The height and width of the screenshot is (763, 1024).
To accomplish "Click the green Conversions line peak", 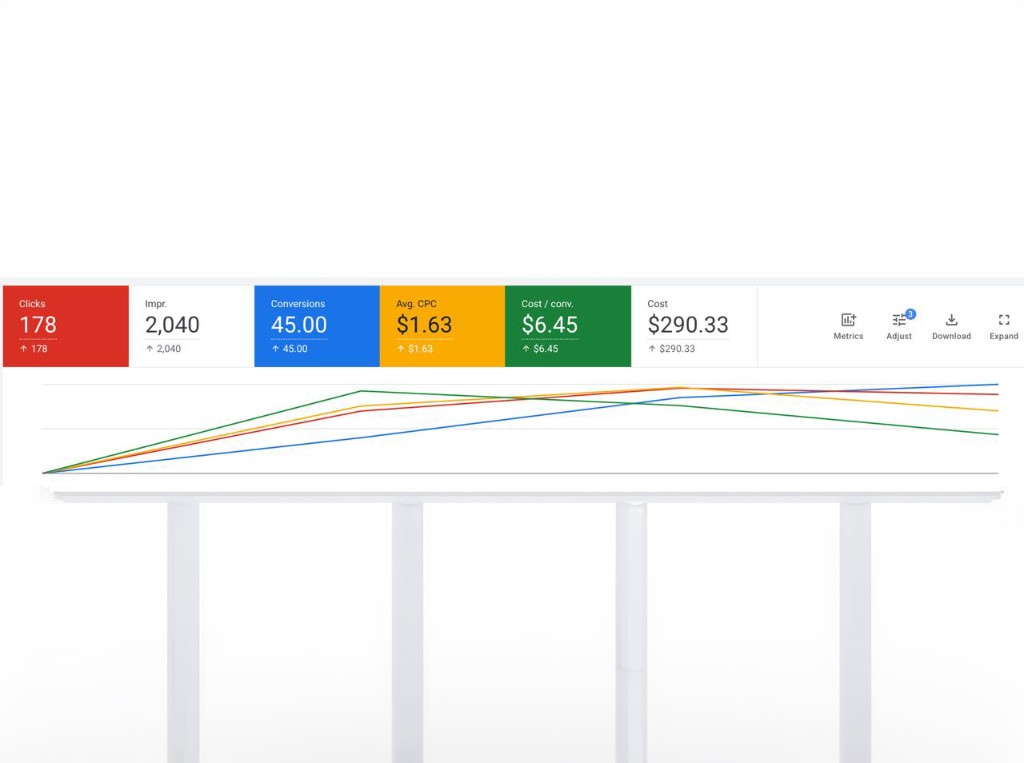I will pyautogui.click(x=360, y=391).
